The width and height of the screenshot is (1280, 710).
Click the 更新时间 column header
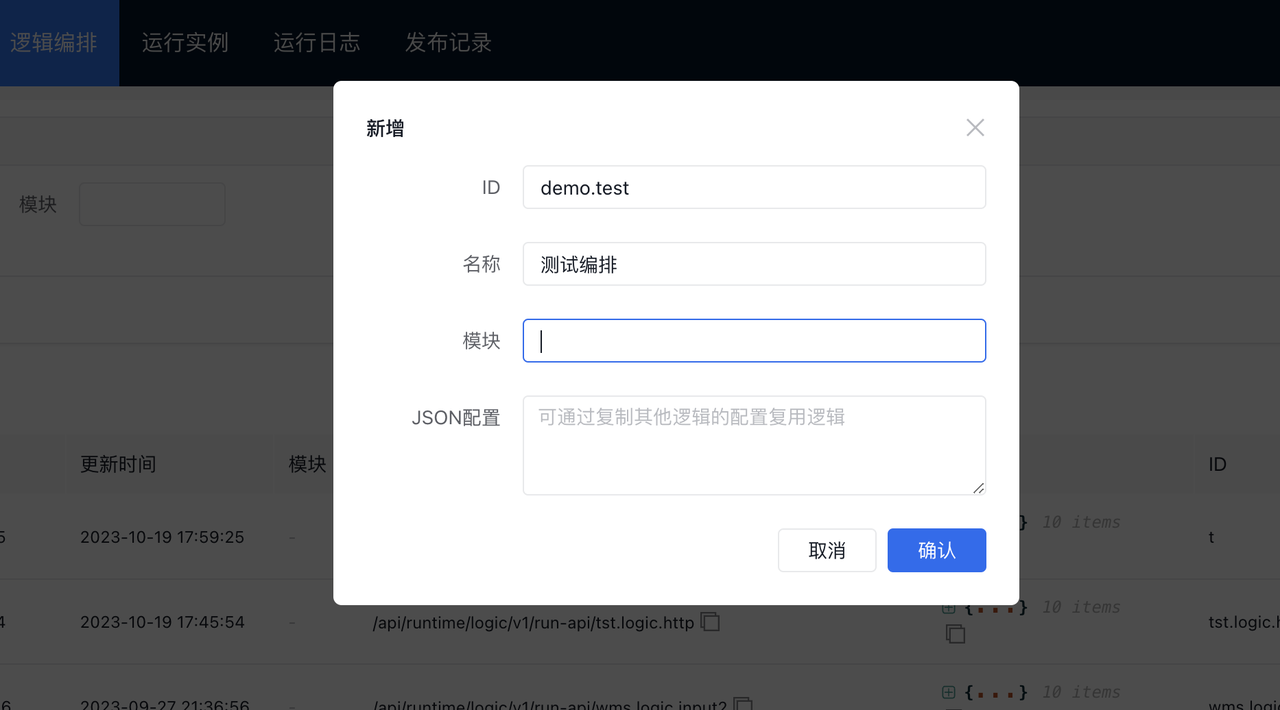click(x=118, y=464)
